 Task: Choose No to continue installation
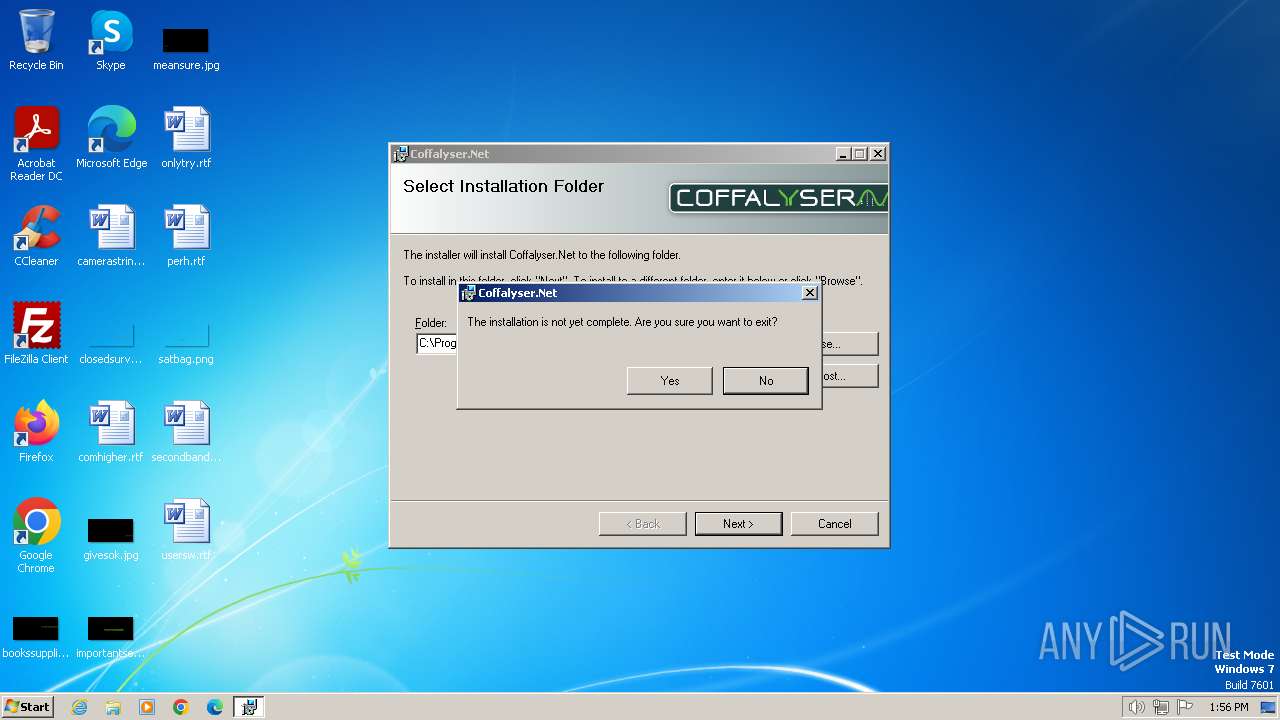tap(766, 381)
